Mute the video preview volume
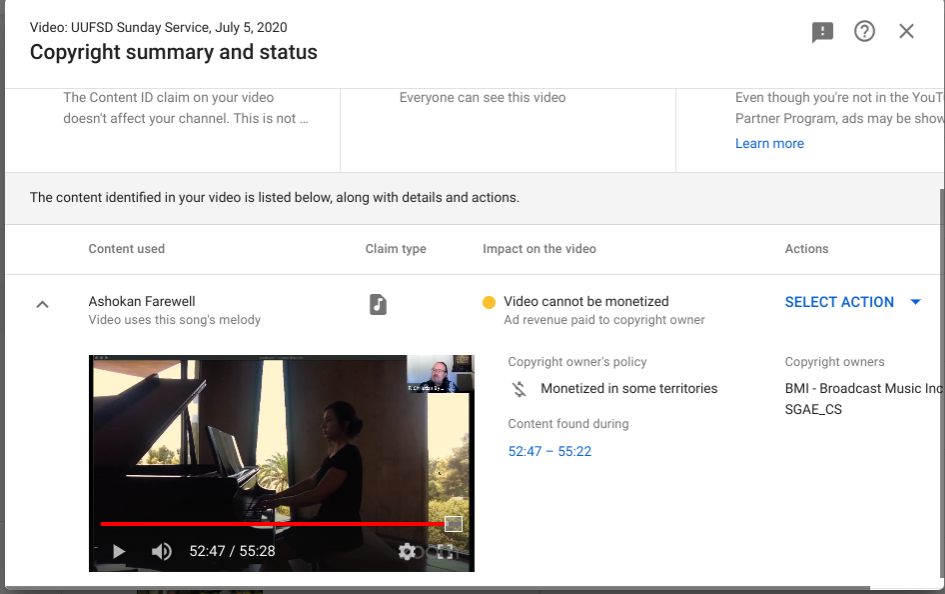Screen dimensions: 945x594 point(161,551)
